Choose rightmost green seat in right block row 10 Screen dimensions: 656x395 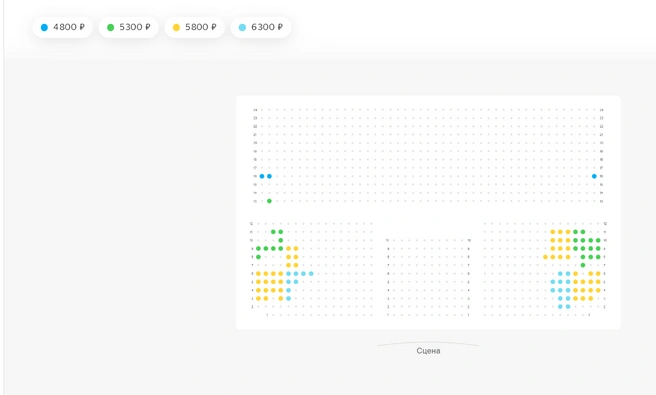pos(598,240)
